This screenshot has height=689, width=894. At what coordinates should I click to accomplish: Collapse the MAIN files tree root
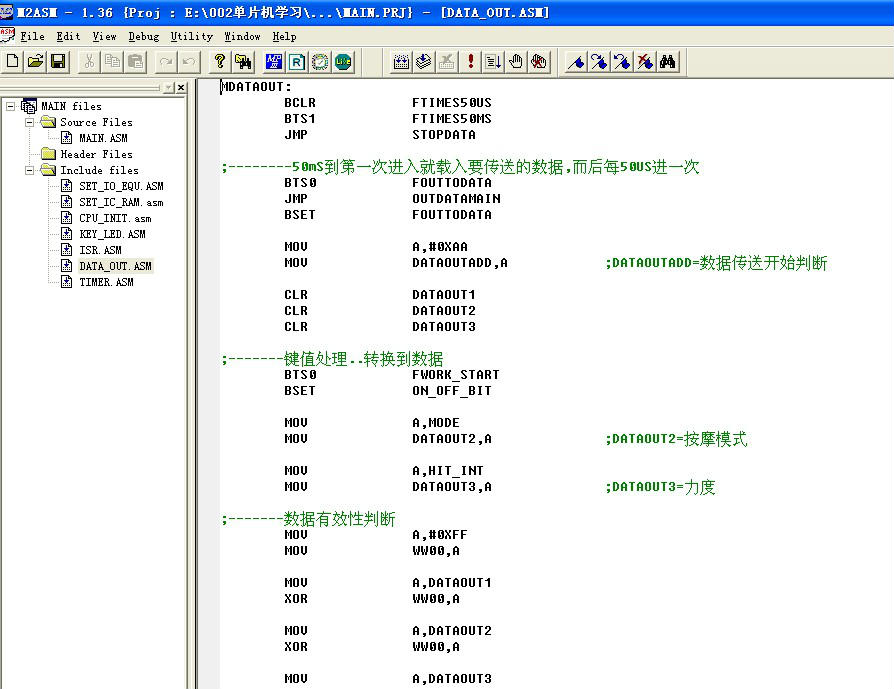(x=11, y=106)
